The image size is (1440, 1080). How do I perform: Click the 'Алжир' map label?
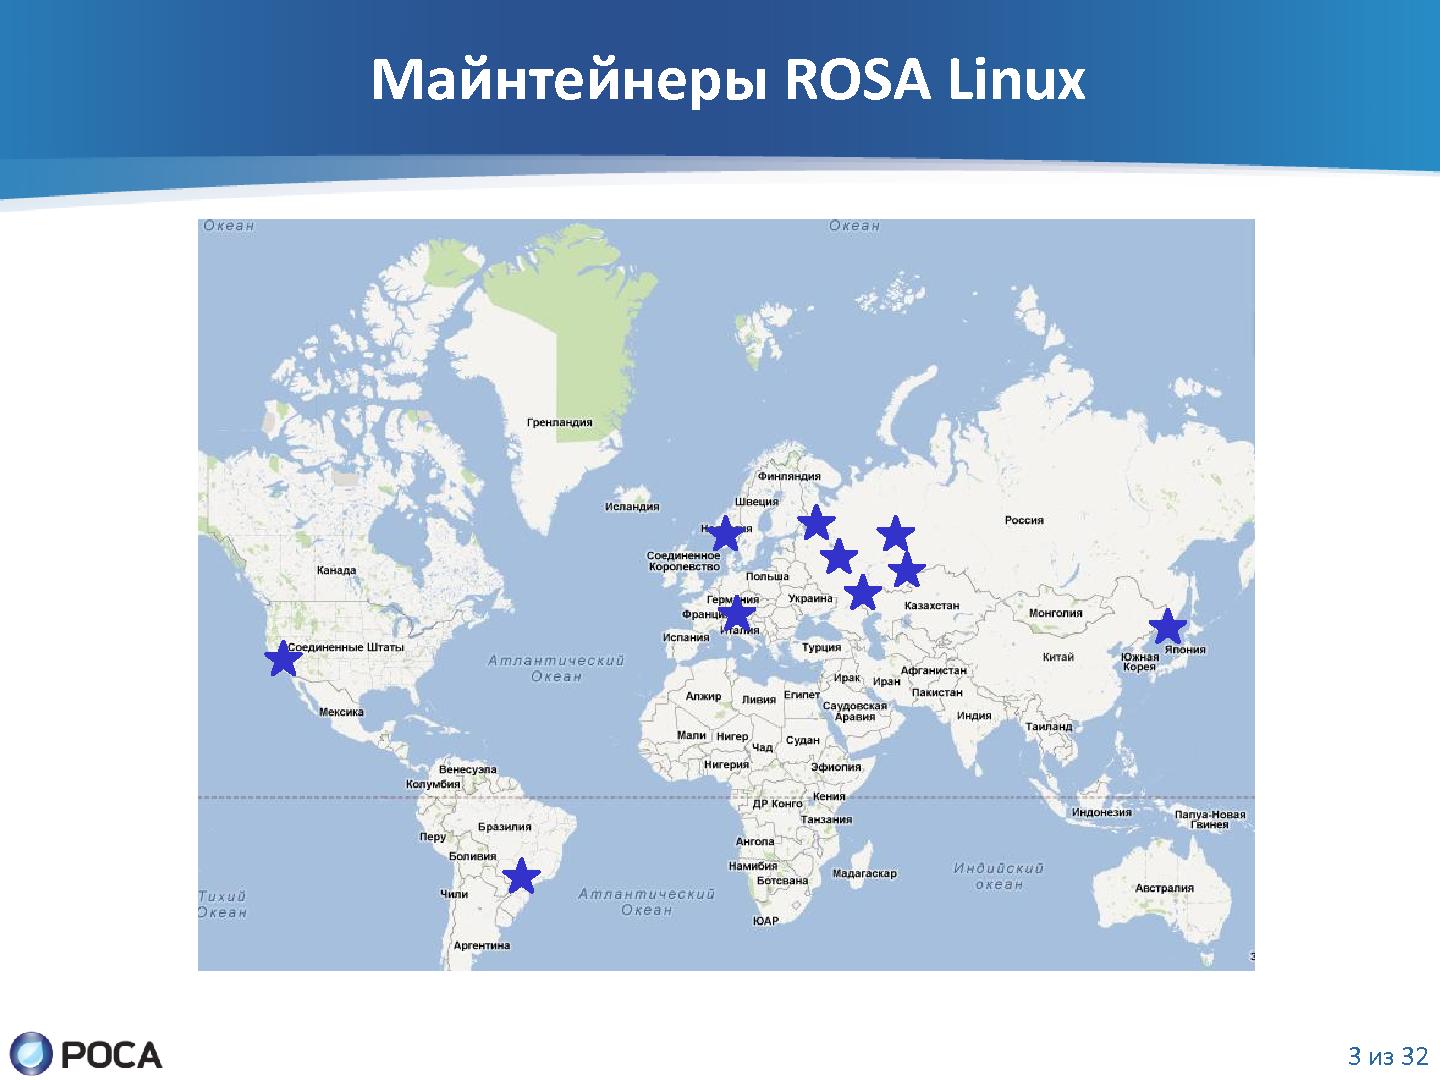pyautogui.click(x=703, y=697)
